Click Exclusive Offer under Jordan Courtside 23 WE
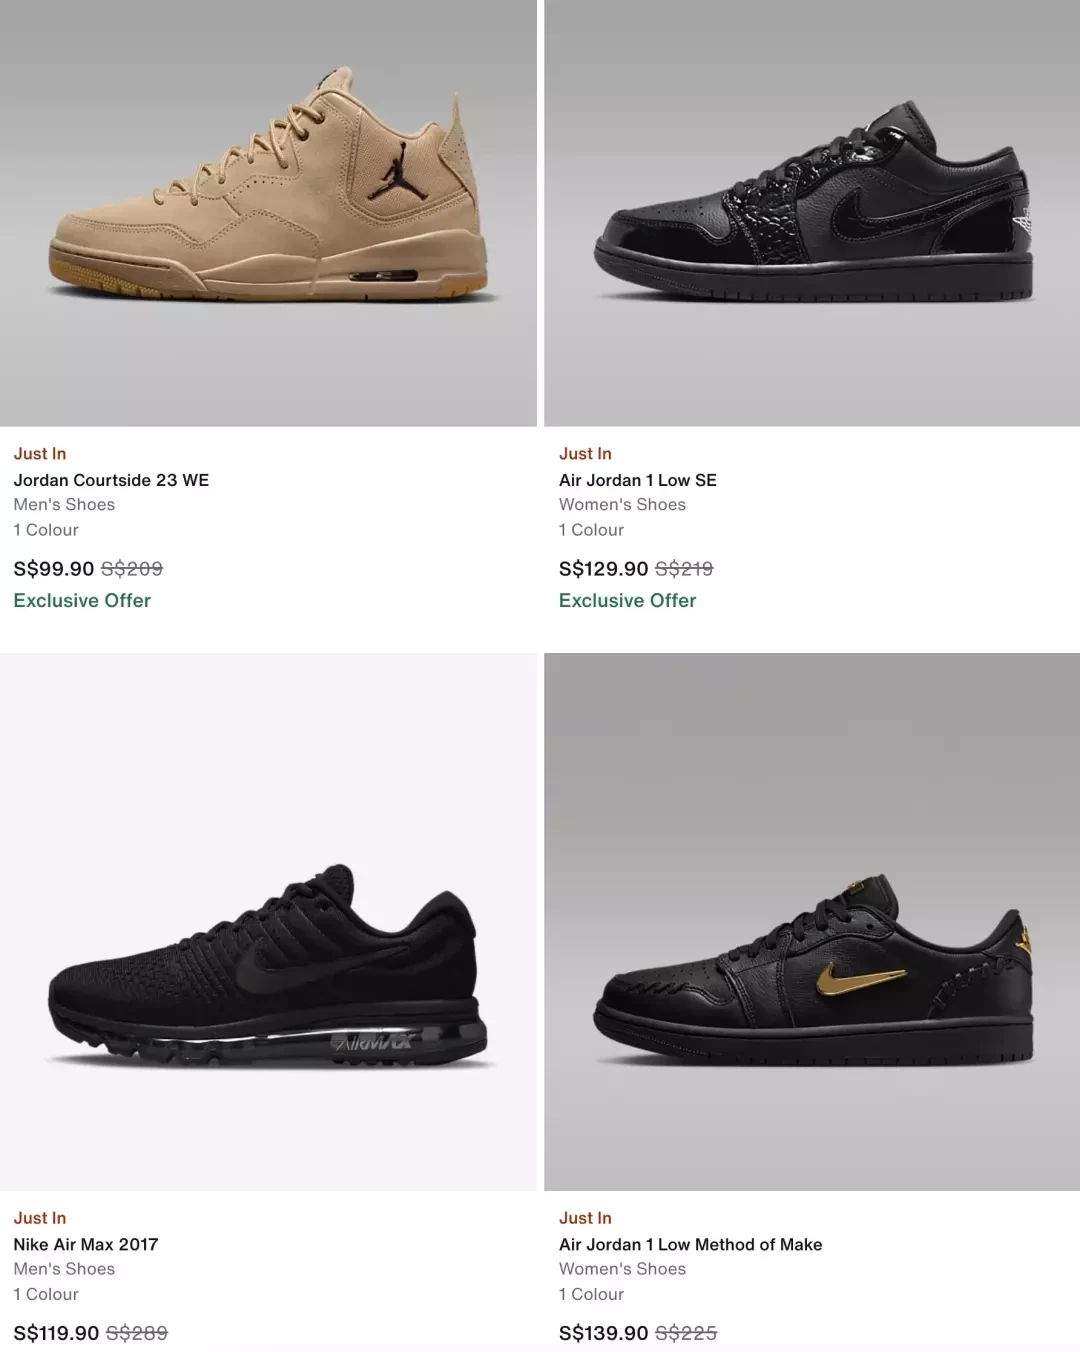 coord(82,600)
